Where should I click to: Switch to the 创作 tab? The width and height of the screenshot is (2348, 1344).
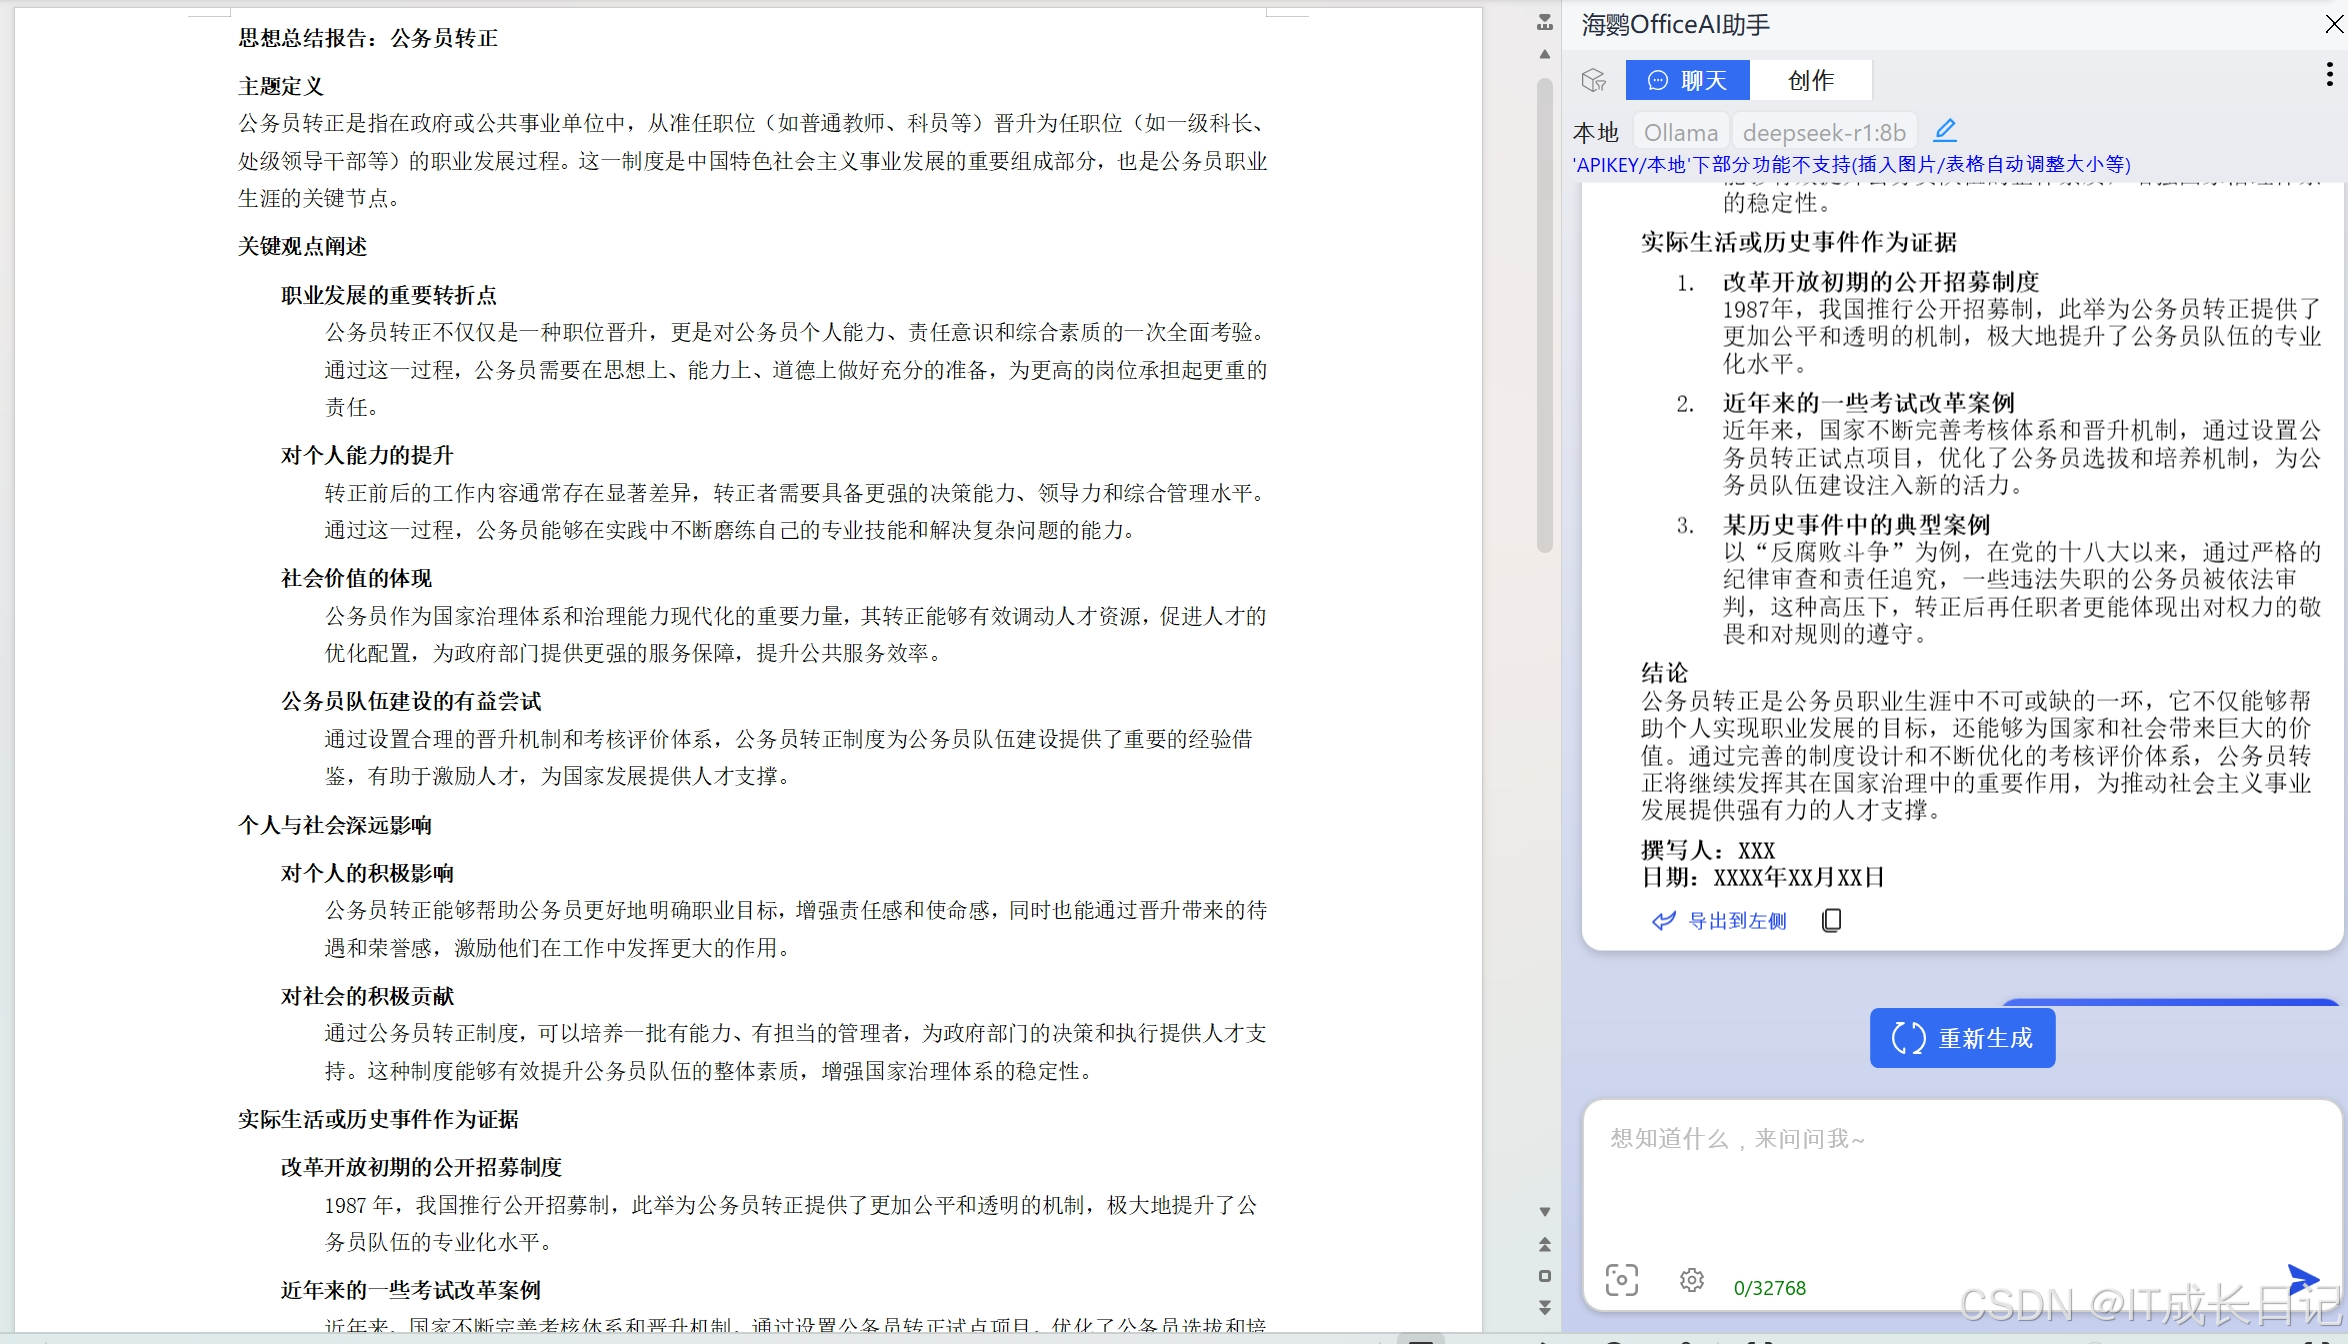[x=1811, y=80]
